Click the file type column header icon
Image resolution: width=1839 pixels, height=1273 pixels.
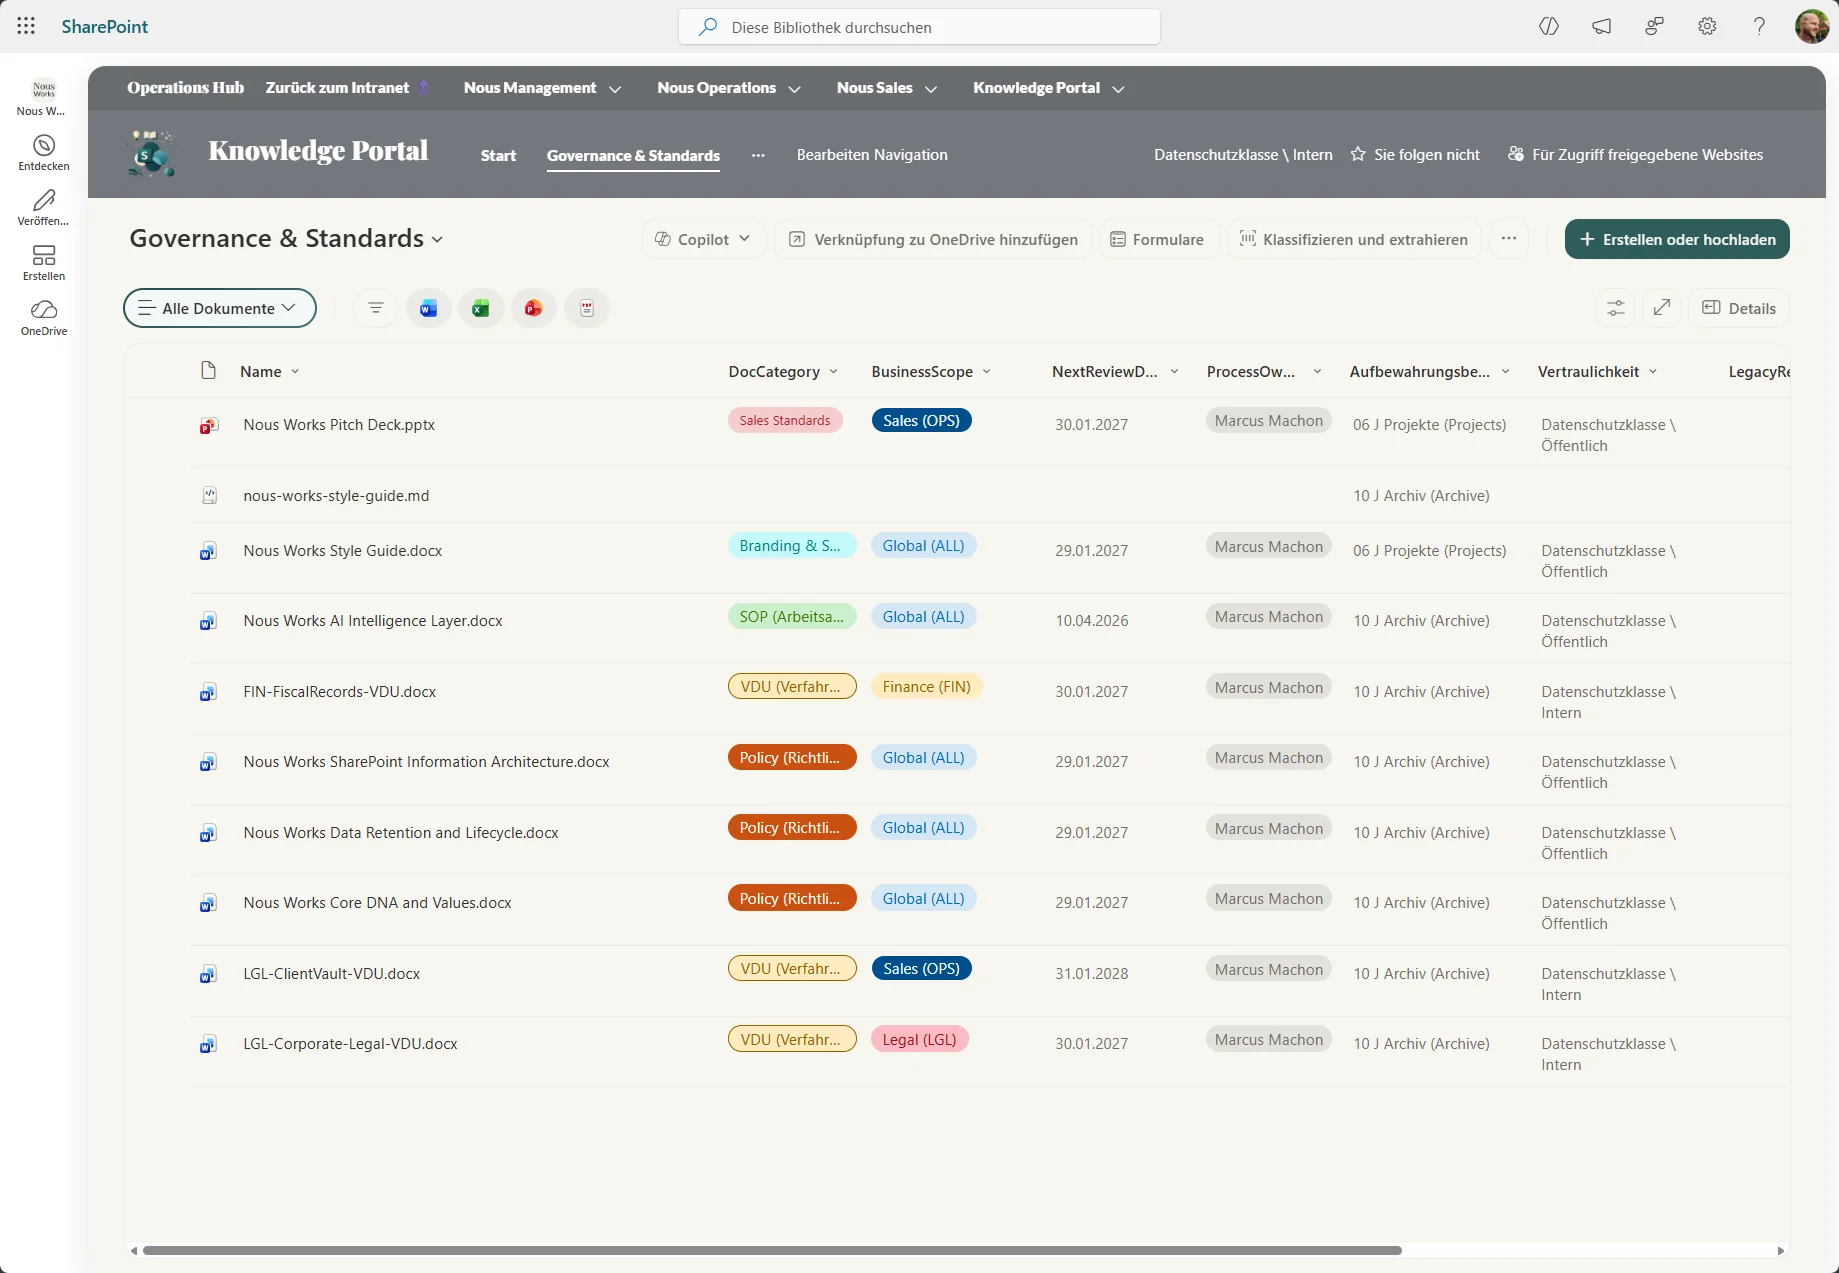tap(208, 371)
